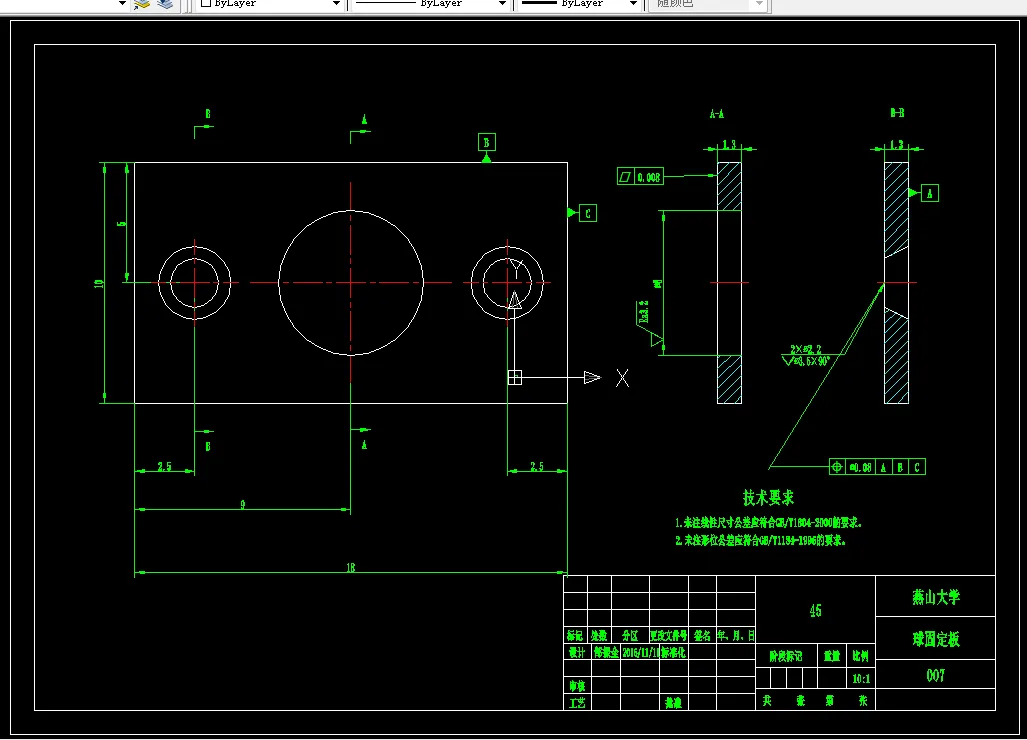The height and width of the screenshot is (740, 1027).
Task: Select datum C symbol on right edge
Action: [583, 213]
